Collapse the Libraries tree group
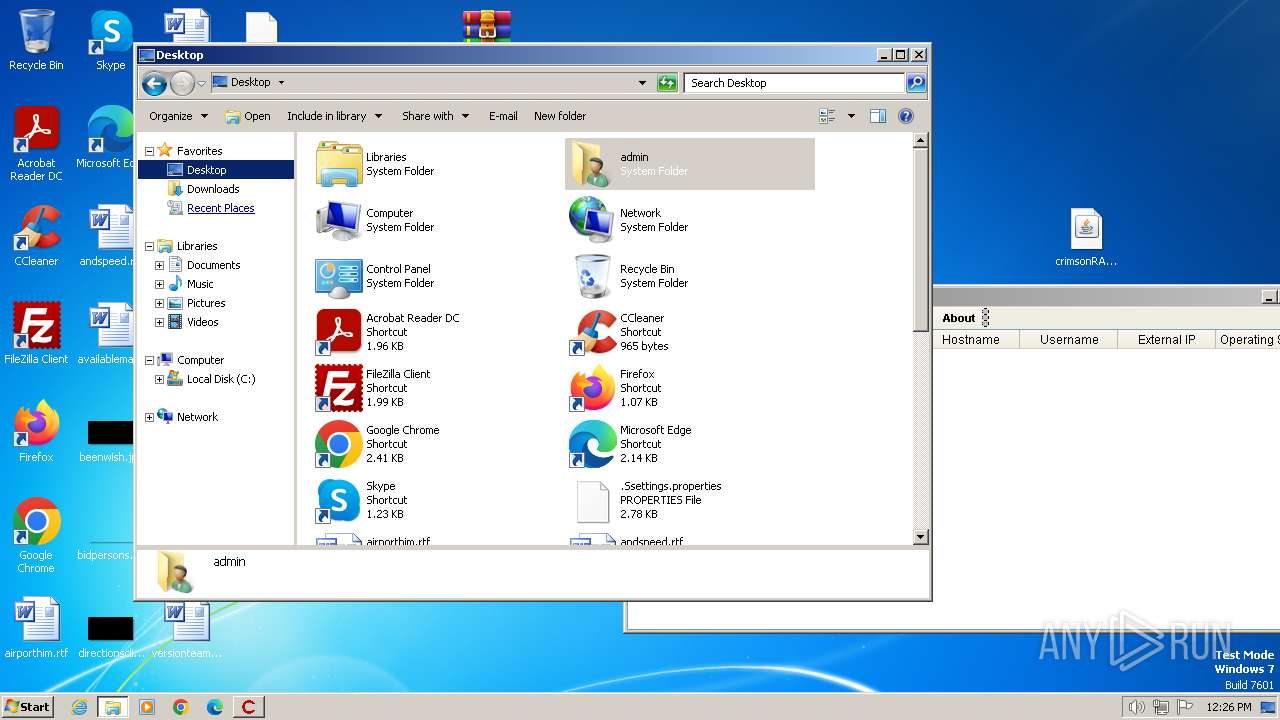1280x720 pixels. tap(149, 246)
